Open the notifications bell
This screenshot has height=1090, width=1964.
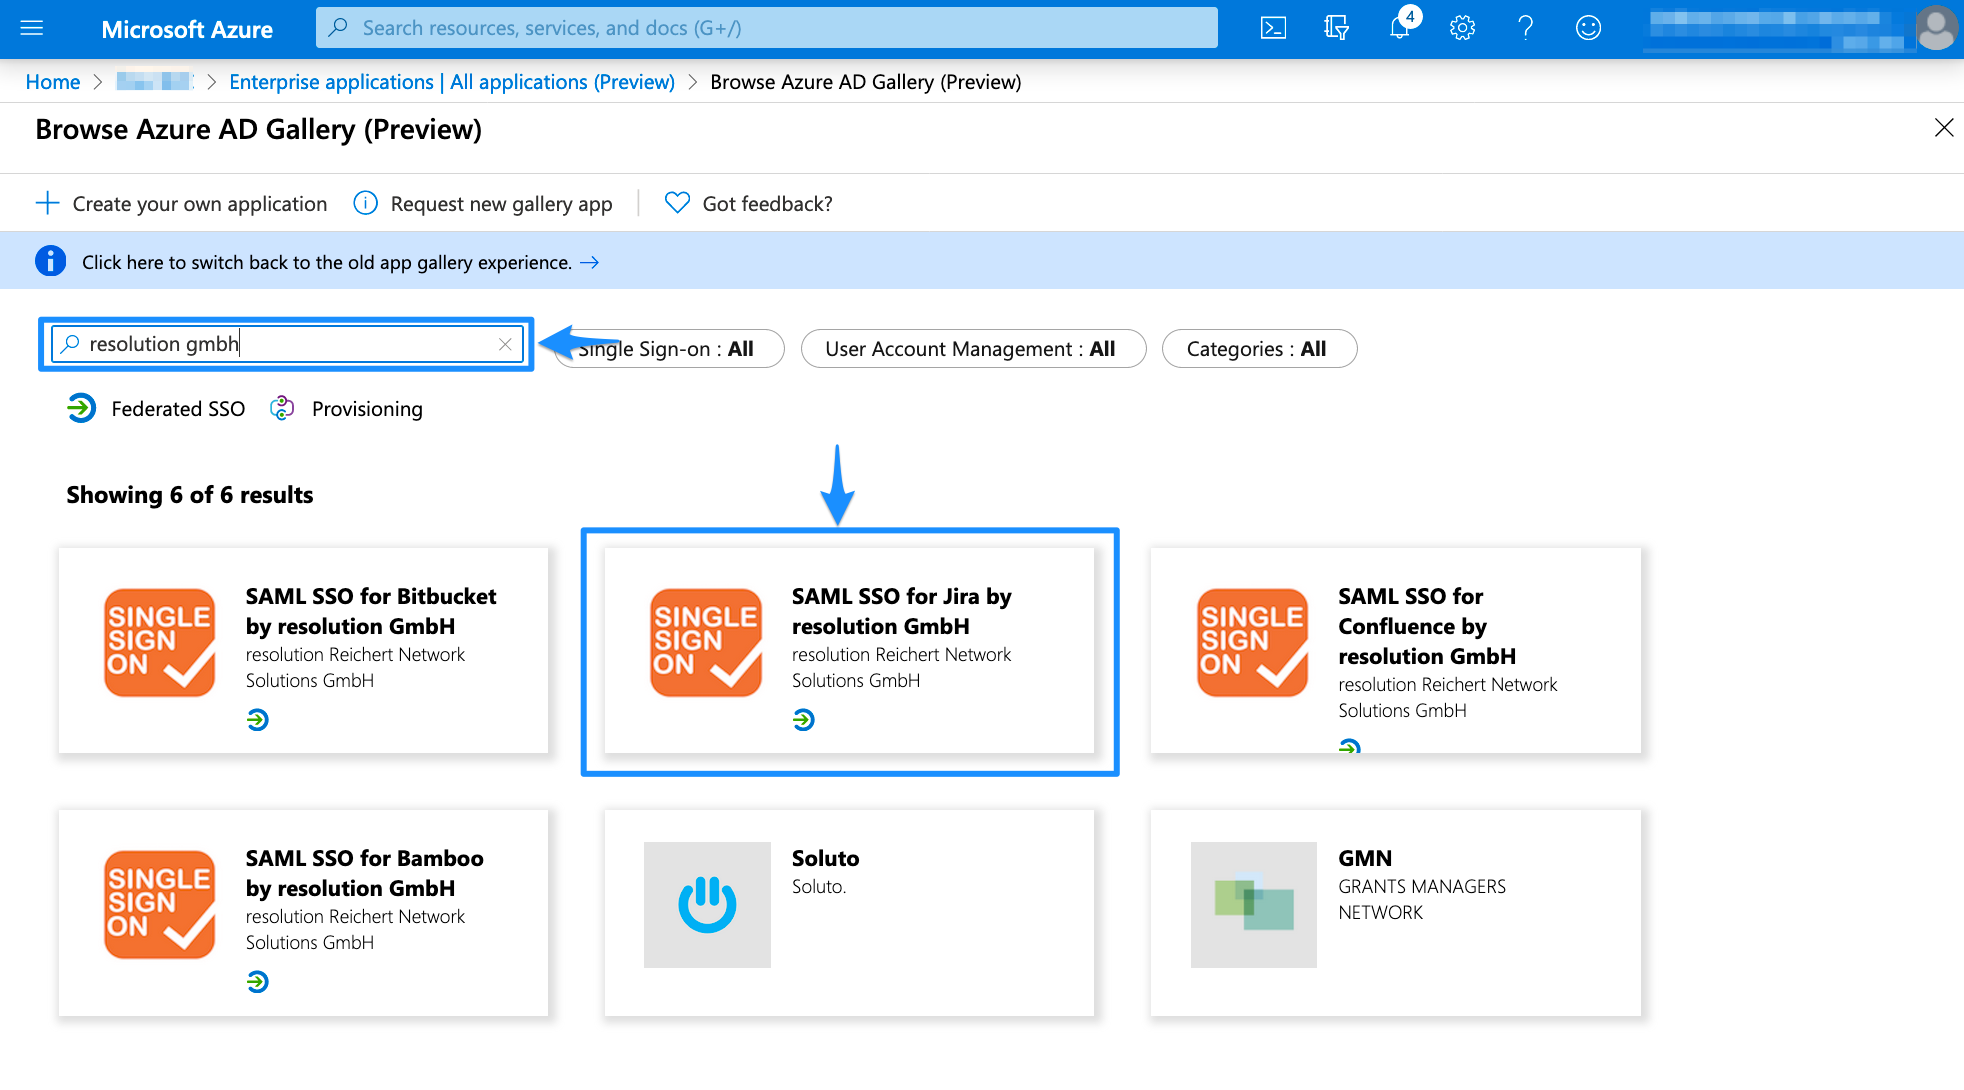coord(1399,28)
